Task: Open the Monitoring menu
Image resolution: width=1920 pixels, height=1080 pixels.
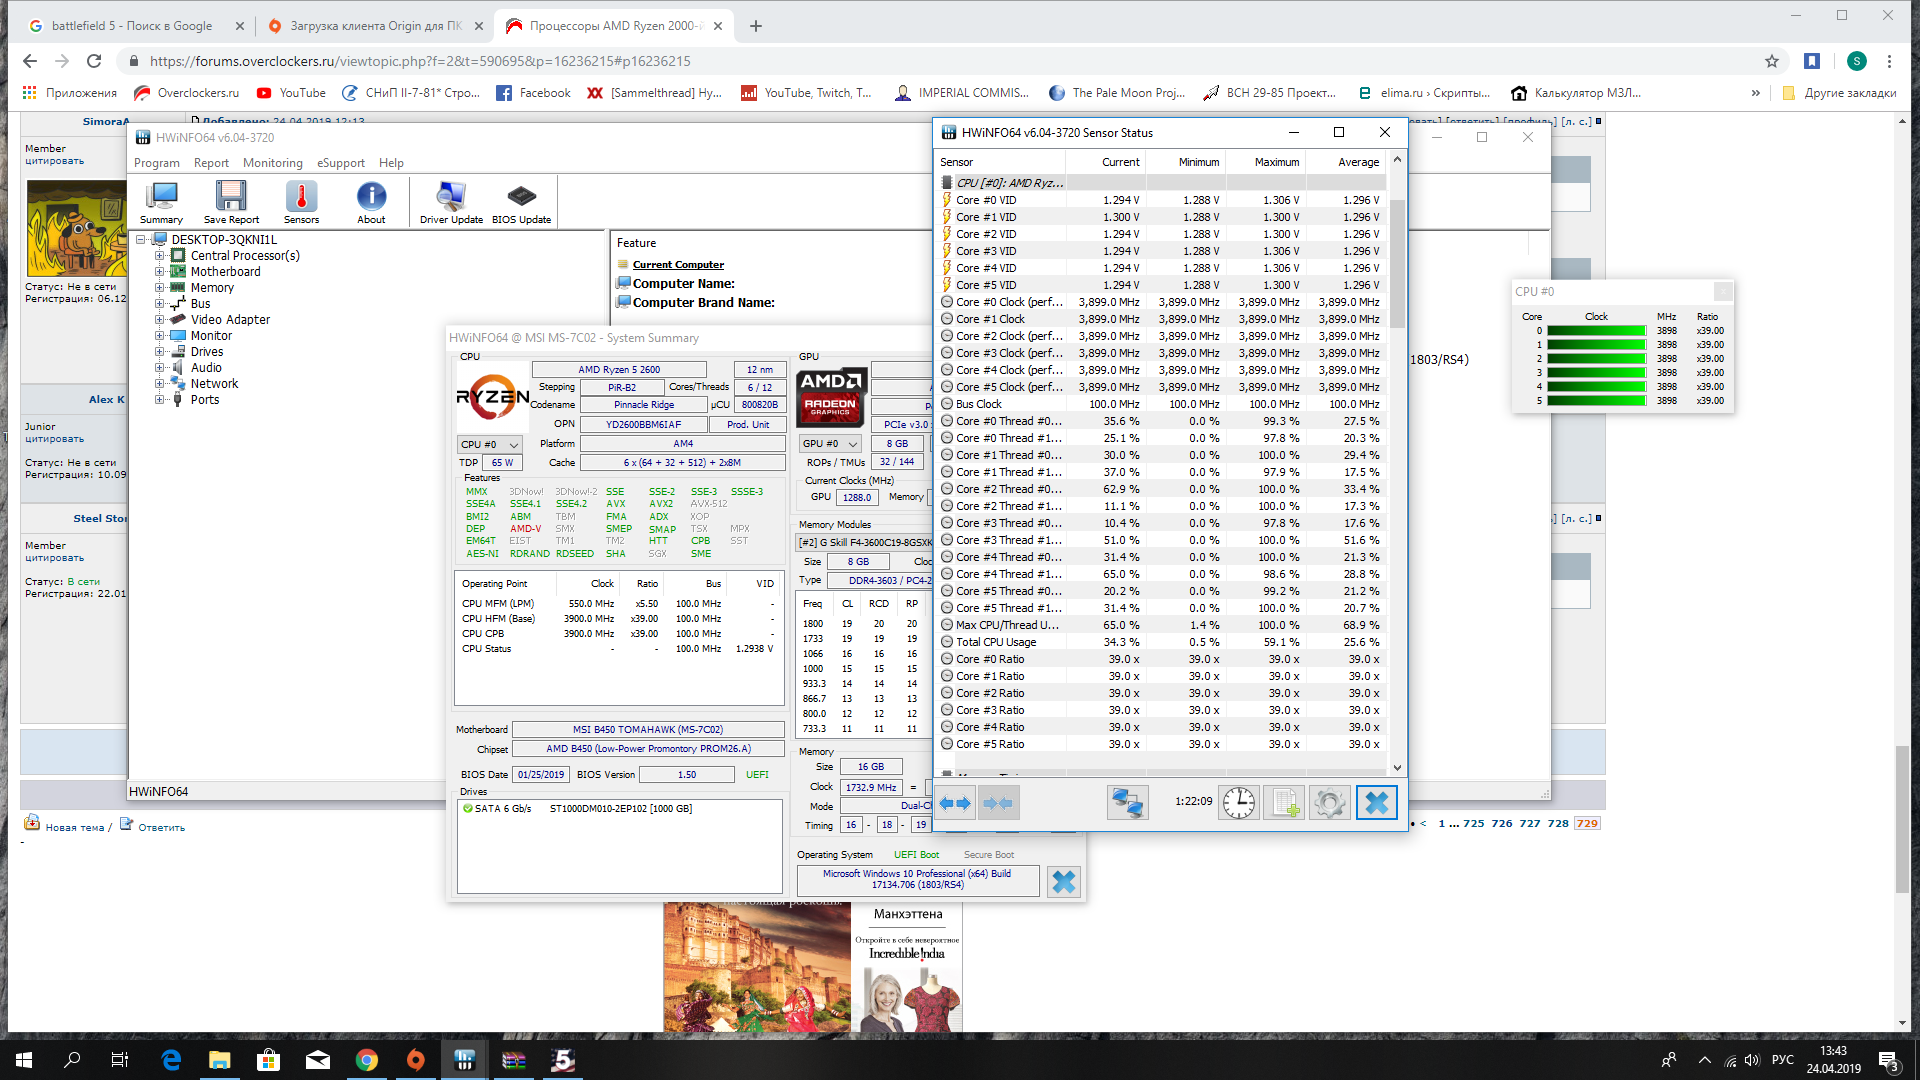Action: [x=272, y=163]
